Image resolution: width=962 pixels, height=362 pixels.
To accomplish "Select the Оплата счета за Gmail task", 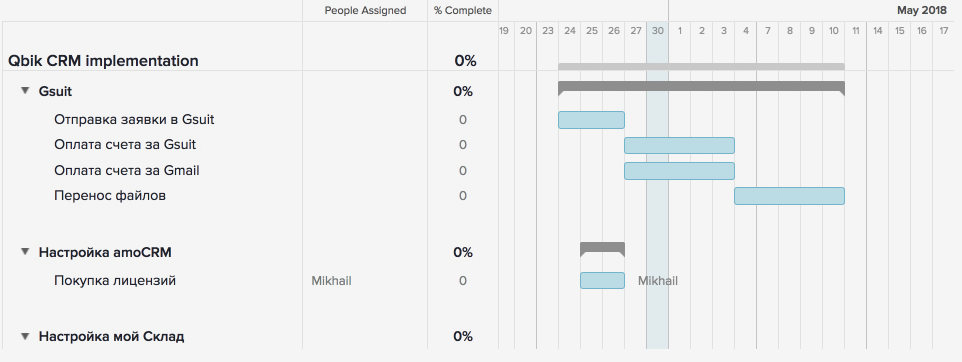I will [127, 171].
